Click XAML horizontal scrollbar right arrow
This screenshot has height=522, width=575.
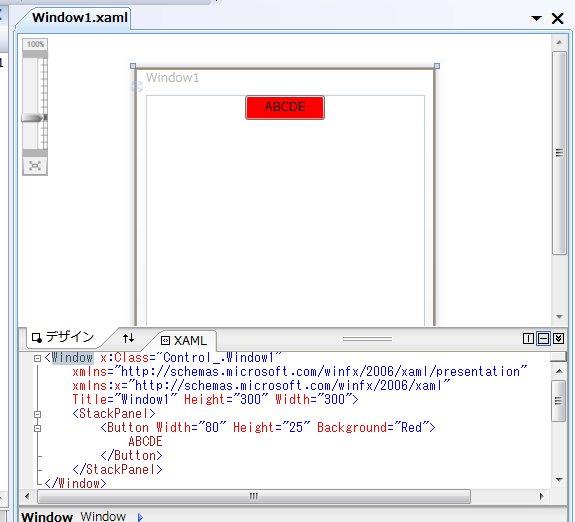click(x=542, y=497)
